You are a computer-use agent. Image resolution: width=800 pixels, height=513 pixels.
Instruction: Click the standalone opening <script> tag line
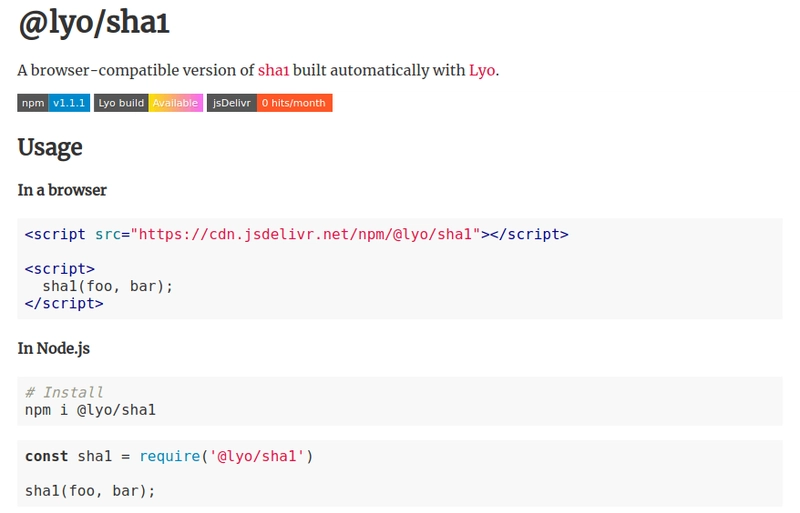(60, 268)
